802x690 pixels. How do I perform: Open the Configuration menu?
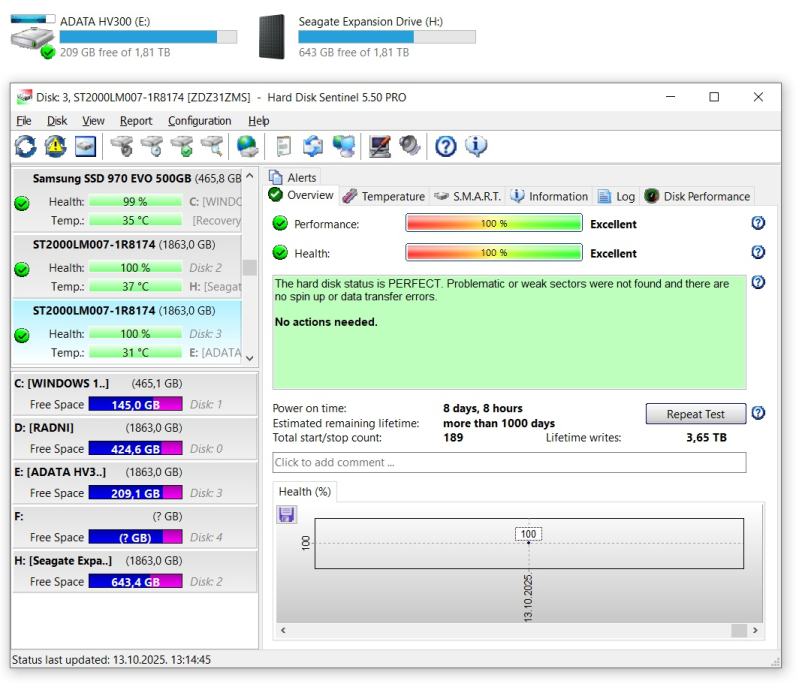(x=199, y=121)
